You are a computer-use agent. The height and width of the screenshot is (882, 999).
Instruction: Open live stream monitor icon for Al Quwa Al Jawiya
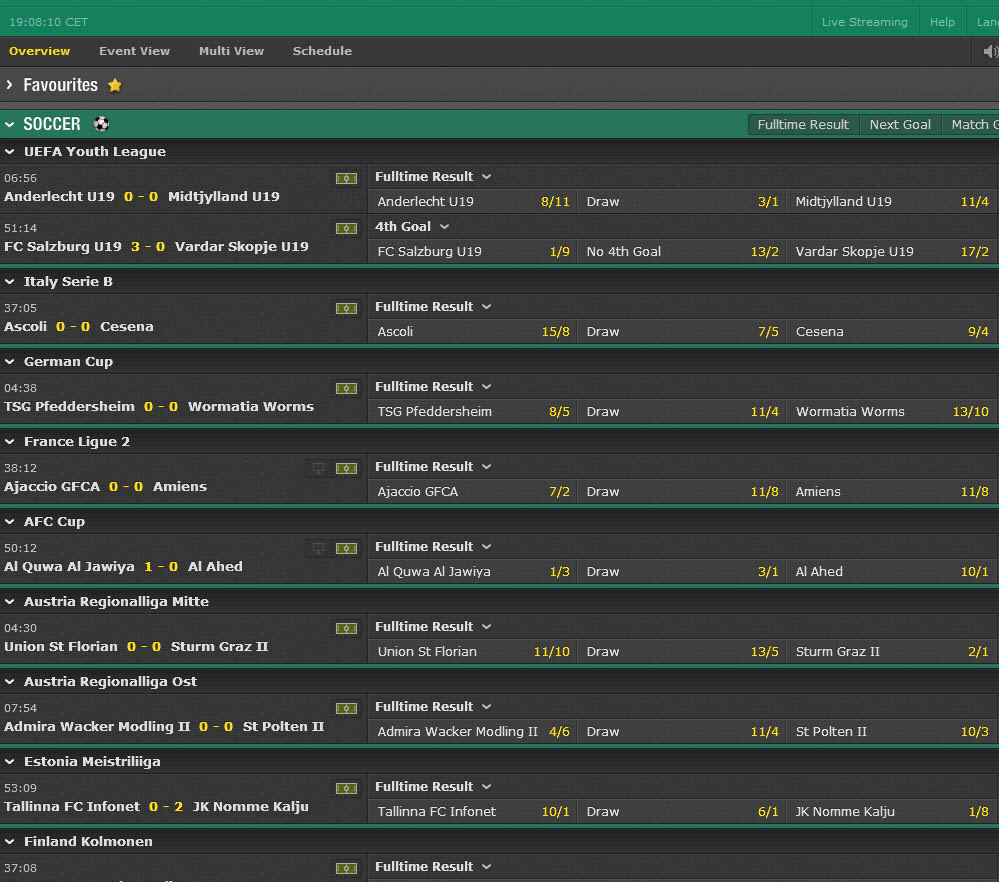319,548
